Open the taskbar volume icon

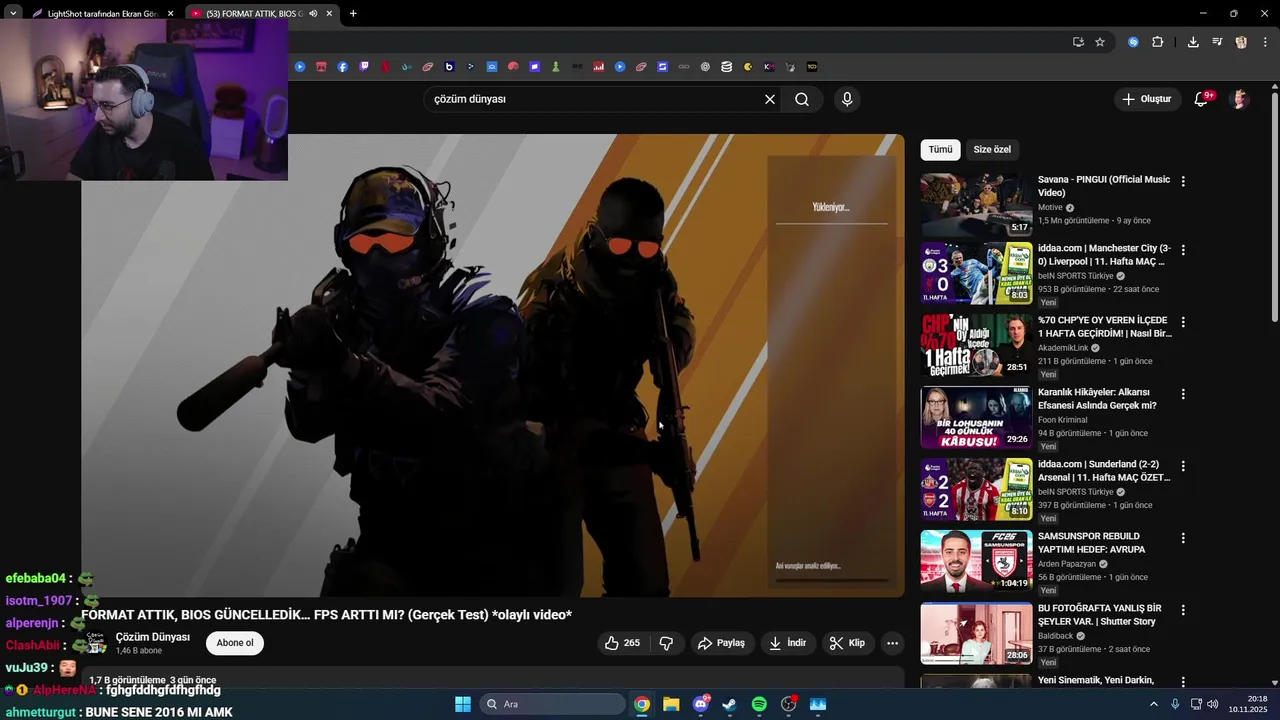click(x=1213, y=704)
